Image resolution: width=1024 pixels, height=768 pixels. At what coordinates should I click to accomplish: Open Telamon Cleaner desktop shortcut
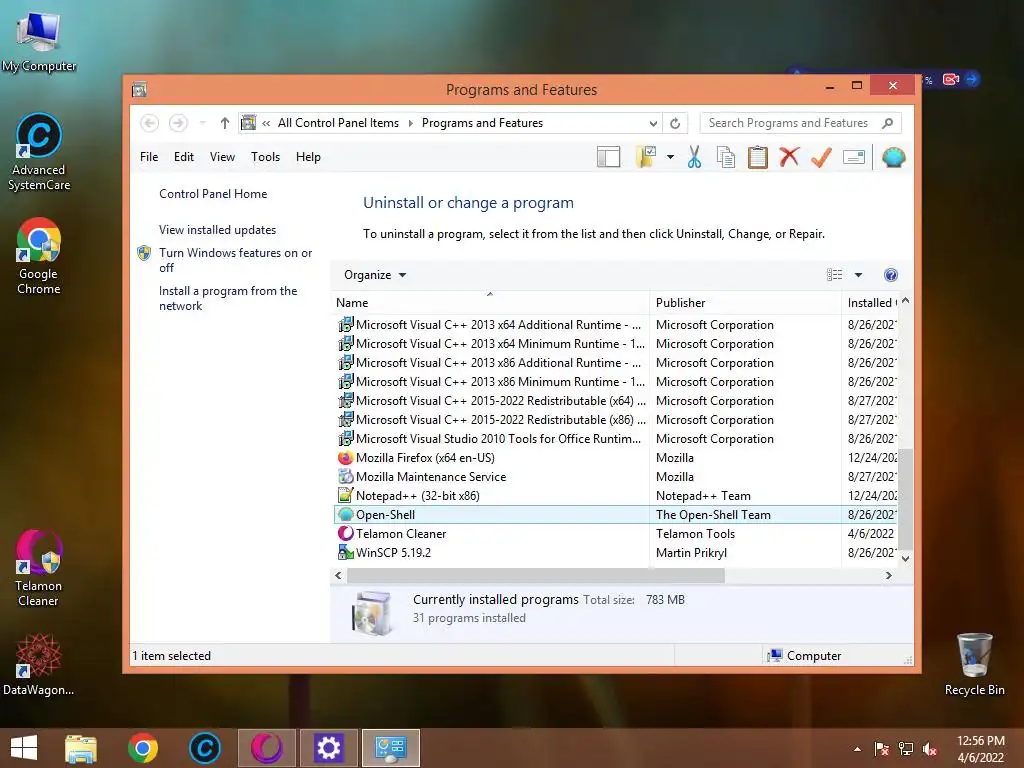[x=39, y=568]
